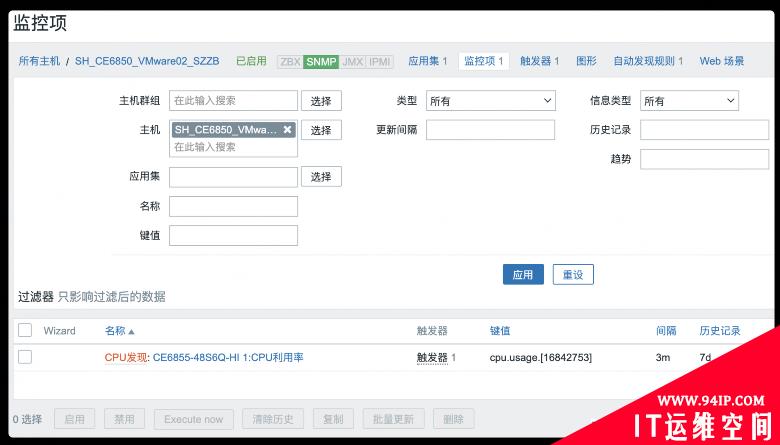The width and height of the screenshot is (780, 445).
Task: Apply the filter with 应用 button
Action: tap(523, 274)
